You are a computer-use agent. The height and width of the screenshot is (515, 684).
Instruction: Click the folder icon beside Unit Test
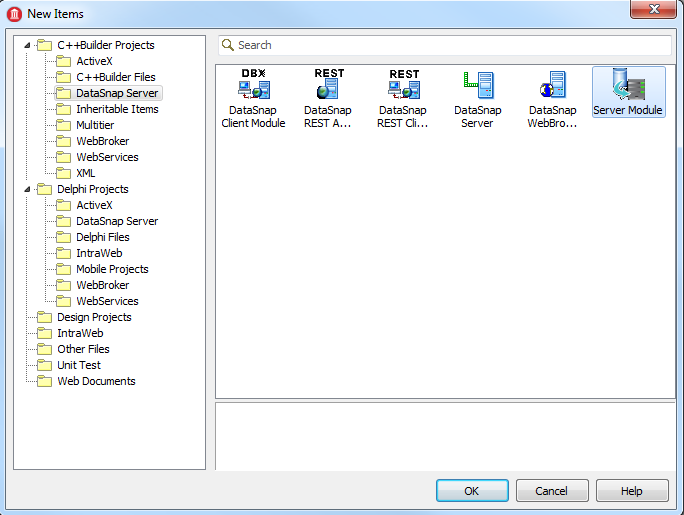[44, 365]
